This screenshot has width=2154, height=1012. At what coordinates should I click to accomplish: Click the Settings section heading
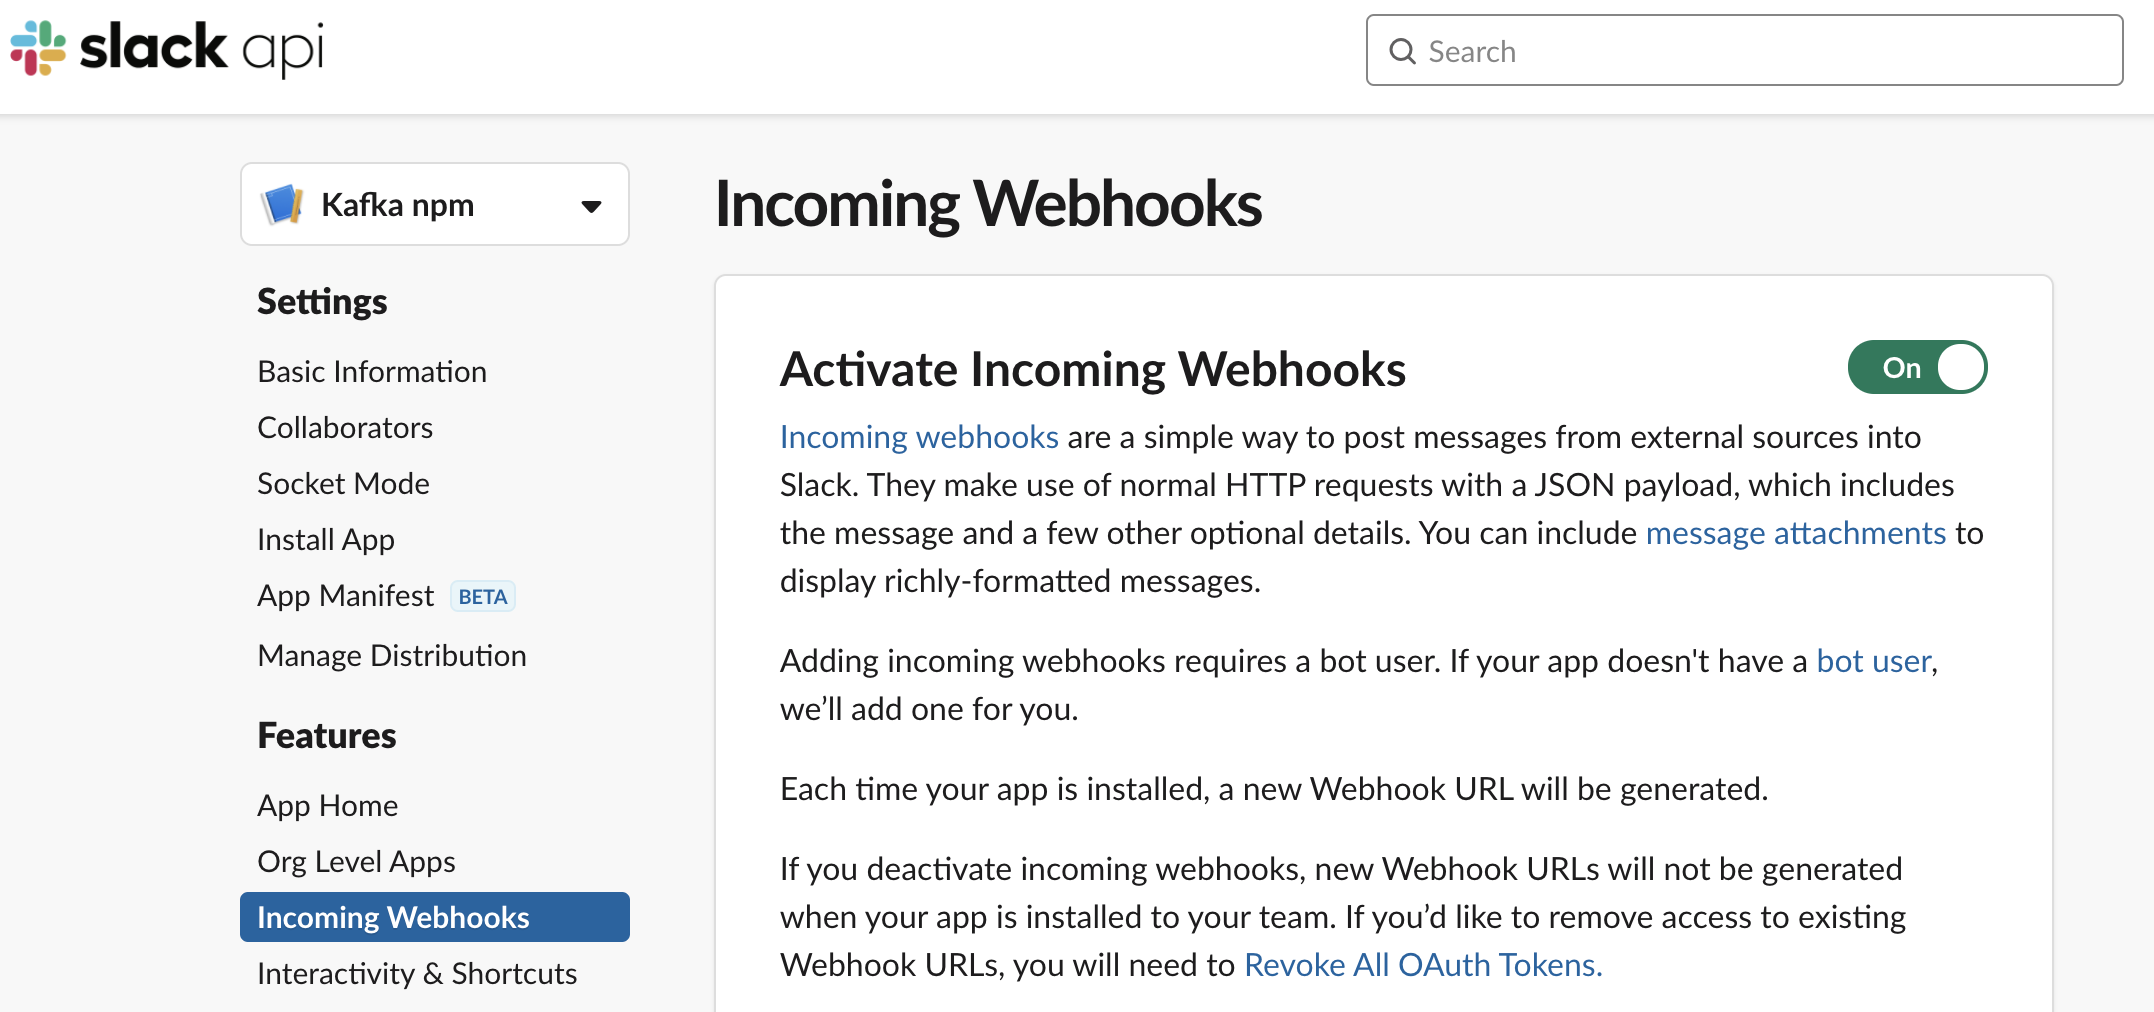[x=322, y=301]
